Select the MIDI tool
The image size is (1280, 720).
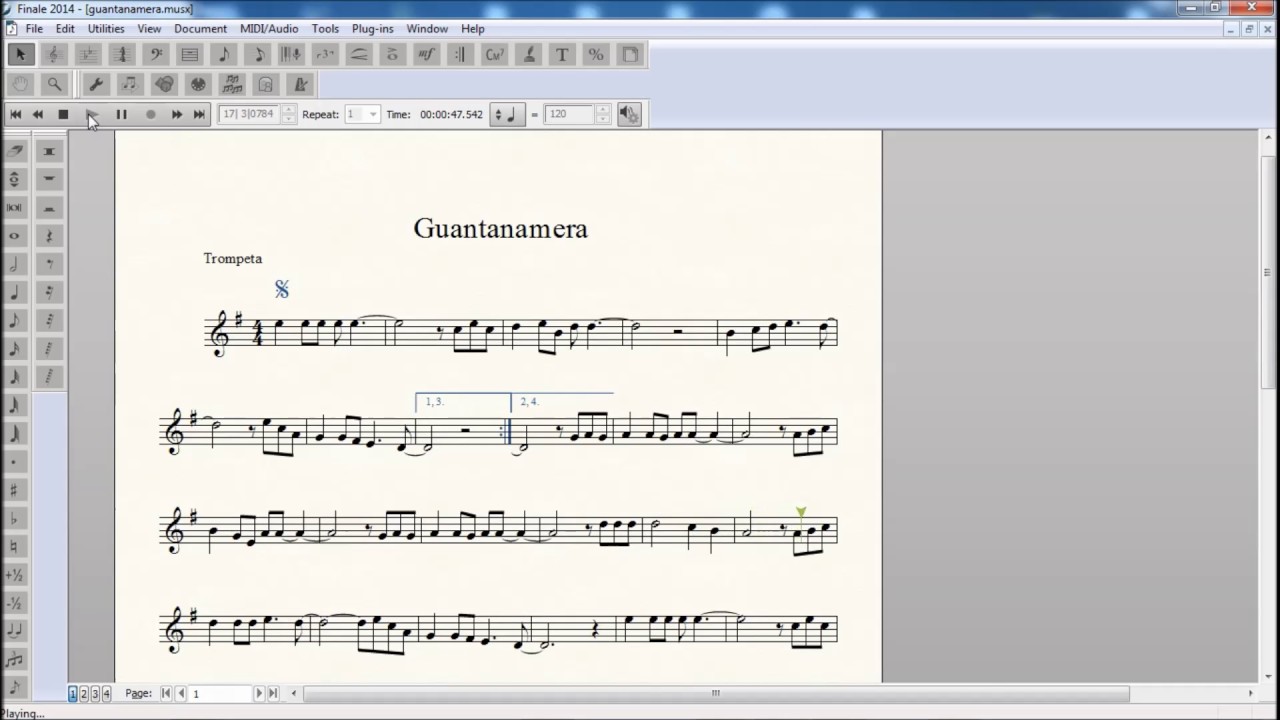click(x=198, y=84)
